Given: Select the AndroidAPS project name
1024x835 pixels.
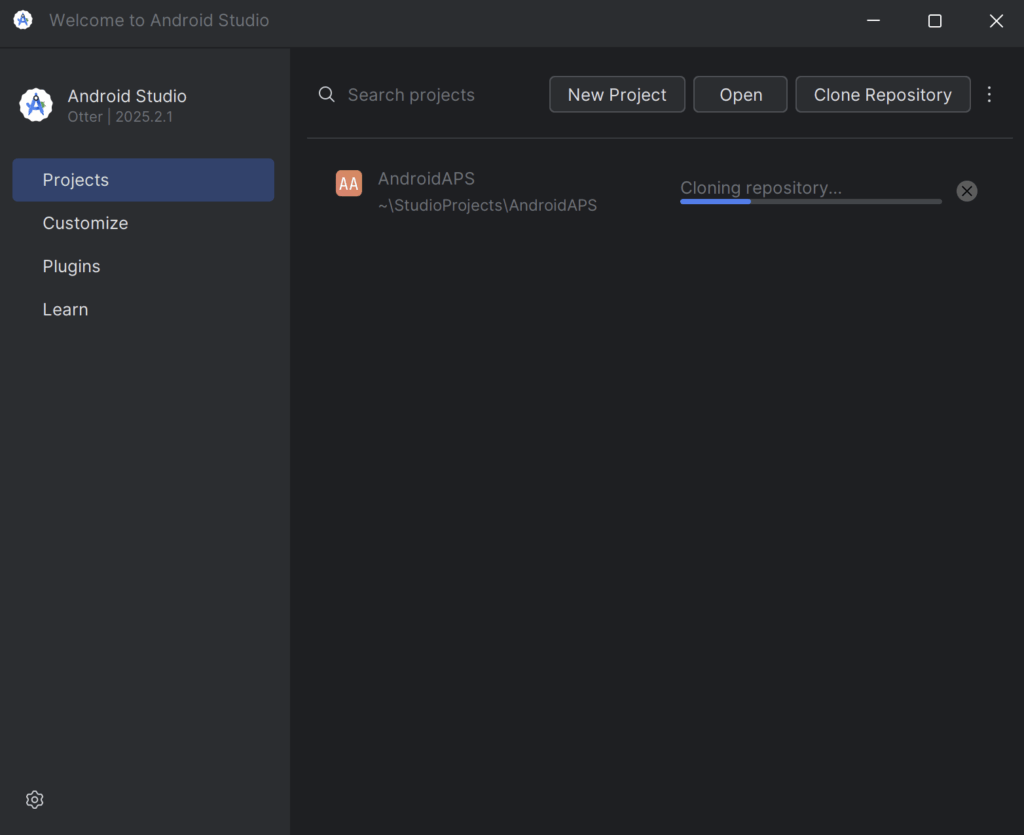Looking at the screenshot, I should click(x=426, y=179).
